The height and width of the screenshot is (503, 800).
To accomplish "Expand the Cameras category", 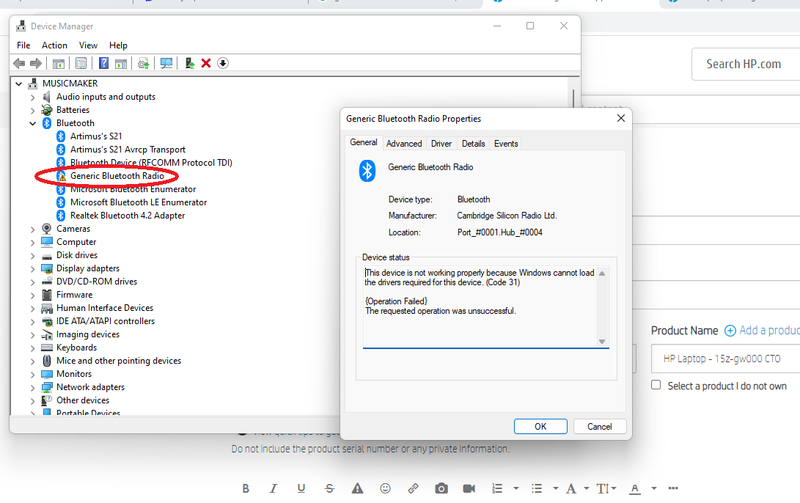I will click(33, 229).
